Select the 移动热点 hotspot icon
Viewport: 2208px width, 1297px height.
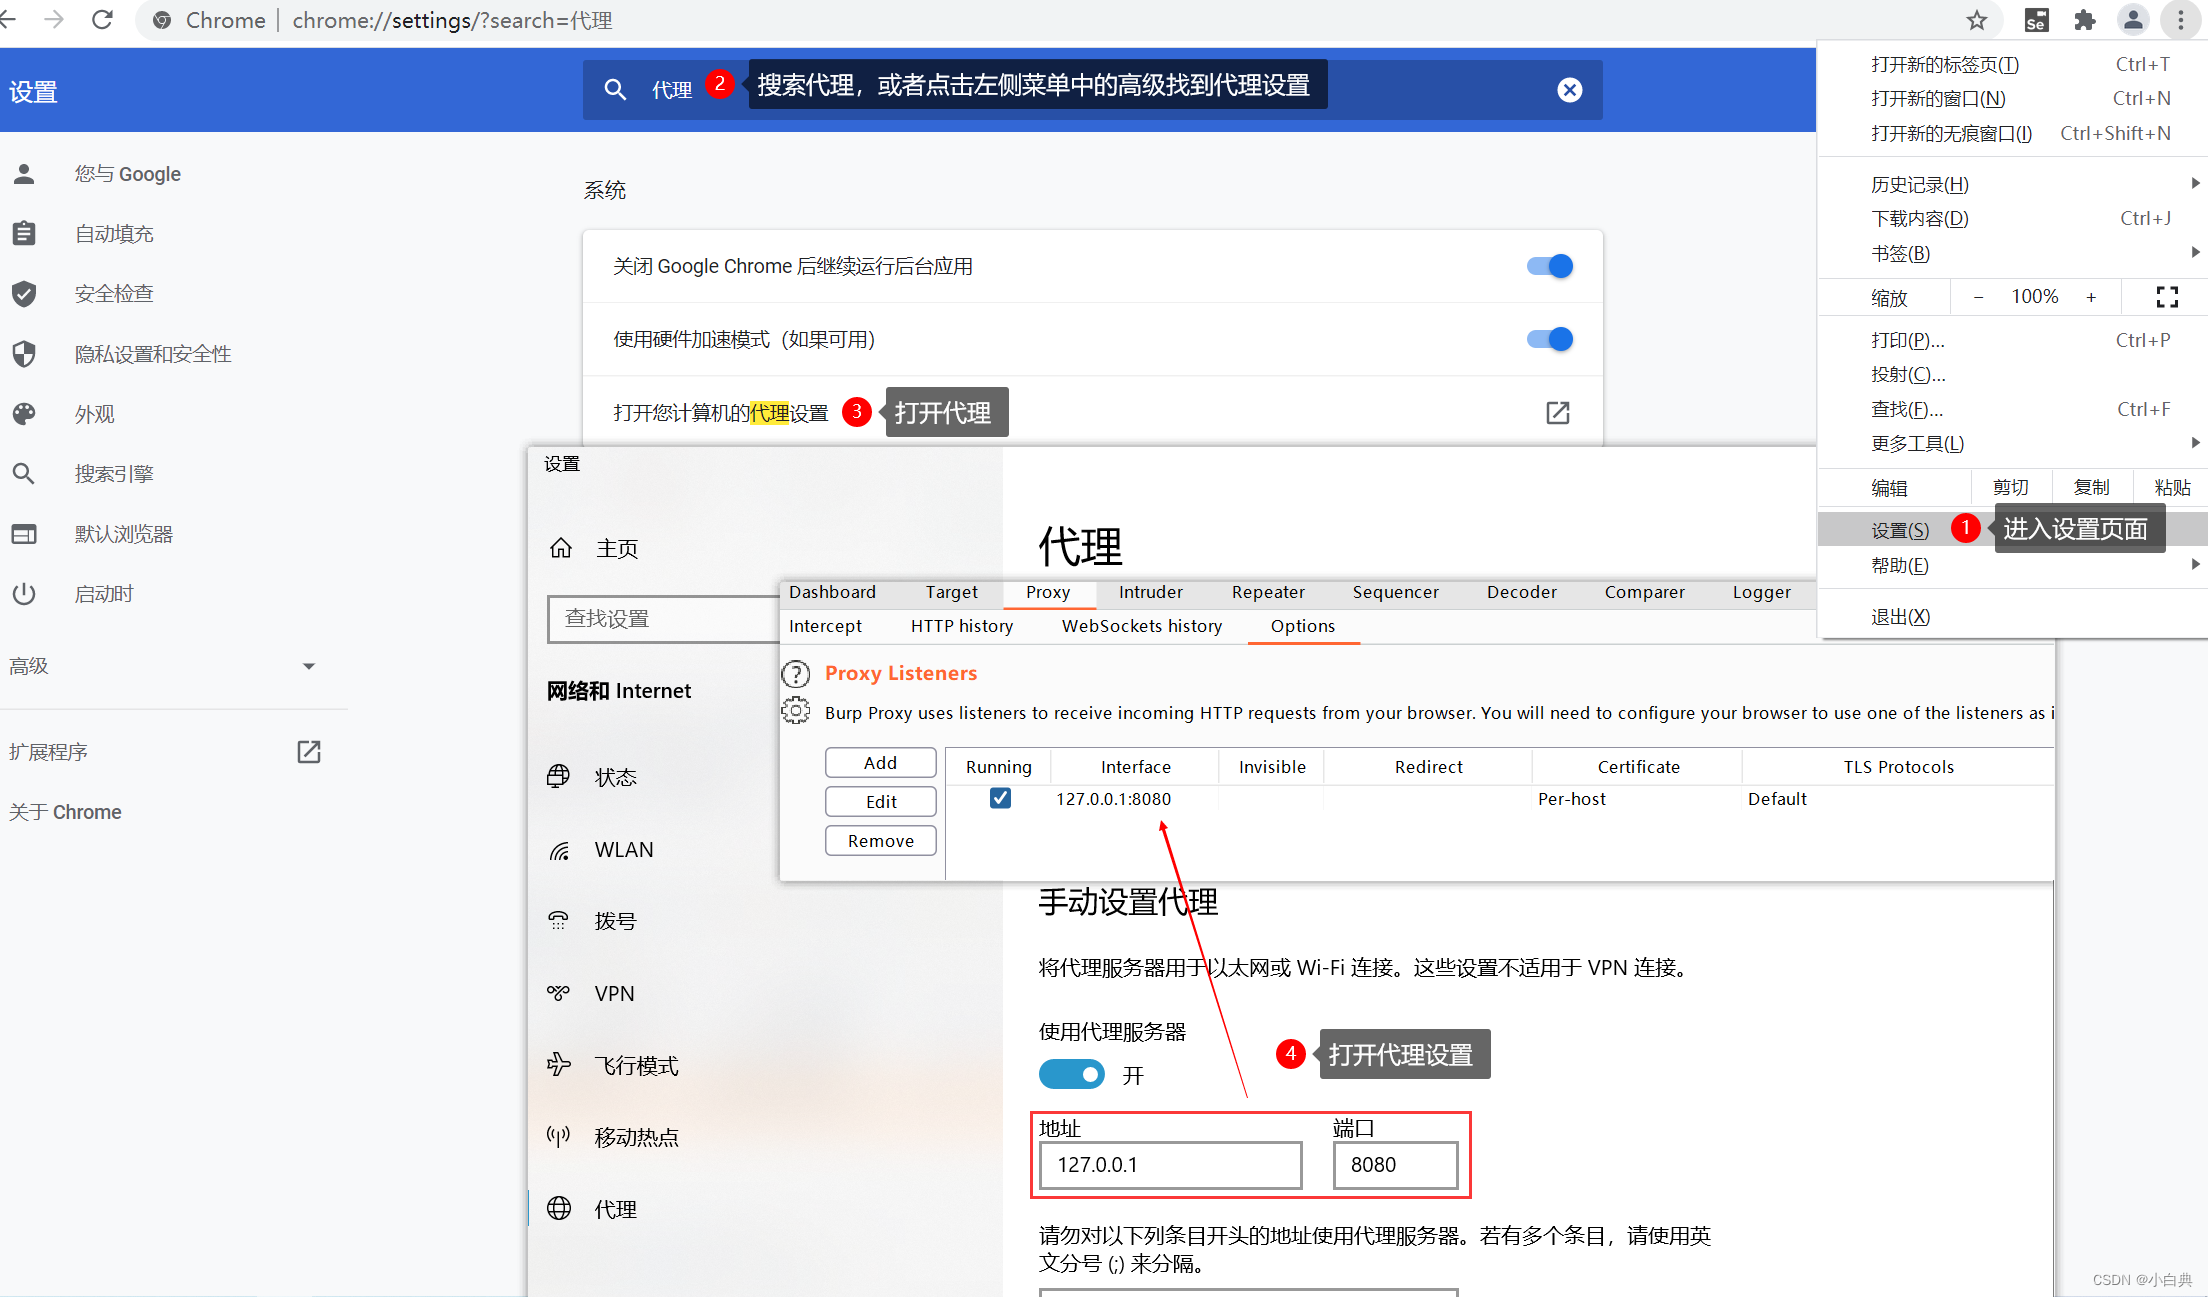coord(560,1136)
